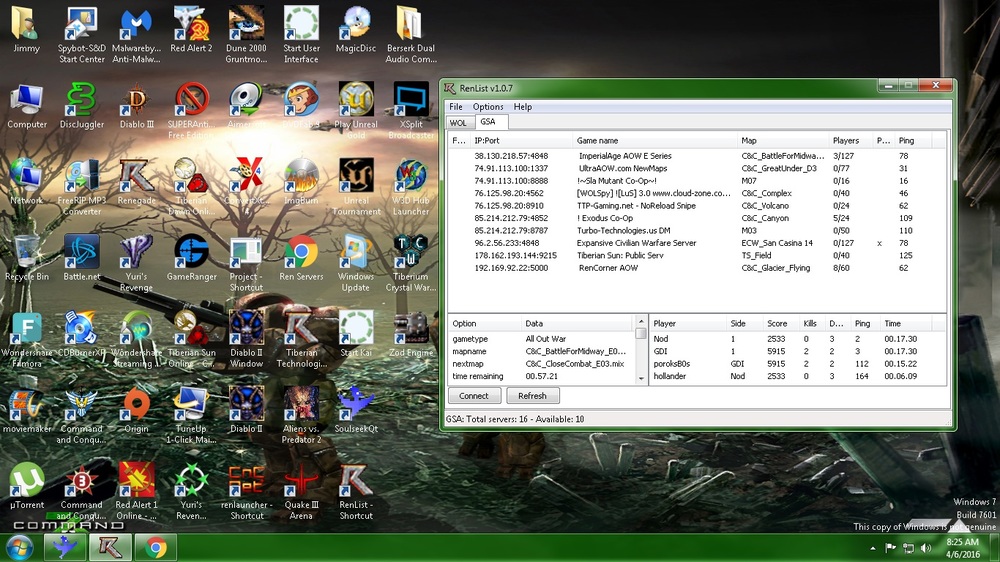Click the Connect button

point(474,396)
